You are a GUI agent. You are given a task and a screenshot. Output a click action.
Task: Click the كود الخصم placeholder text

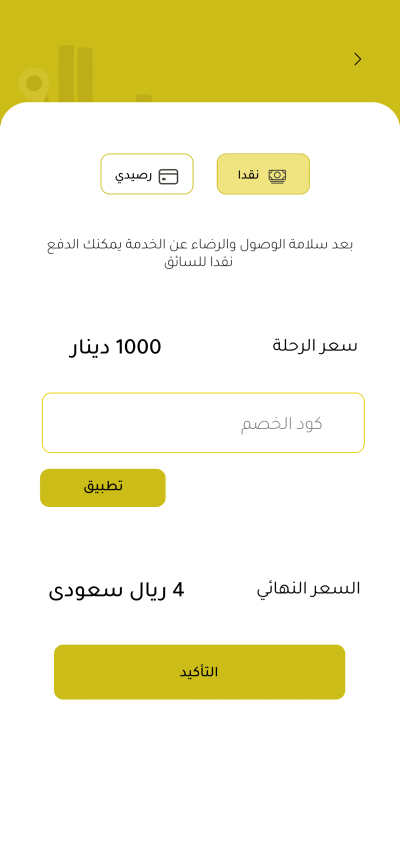(282, 424)
